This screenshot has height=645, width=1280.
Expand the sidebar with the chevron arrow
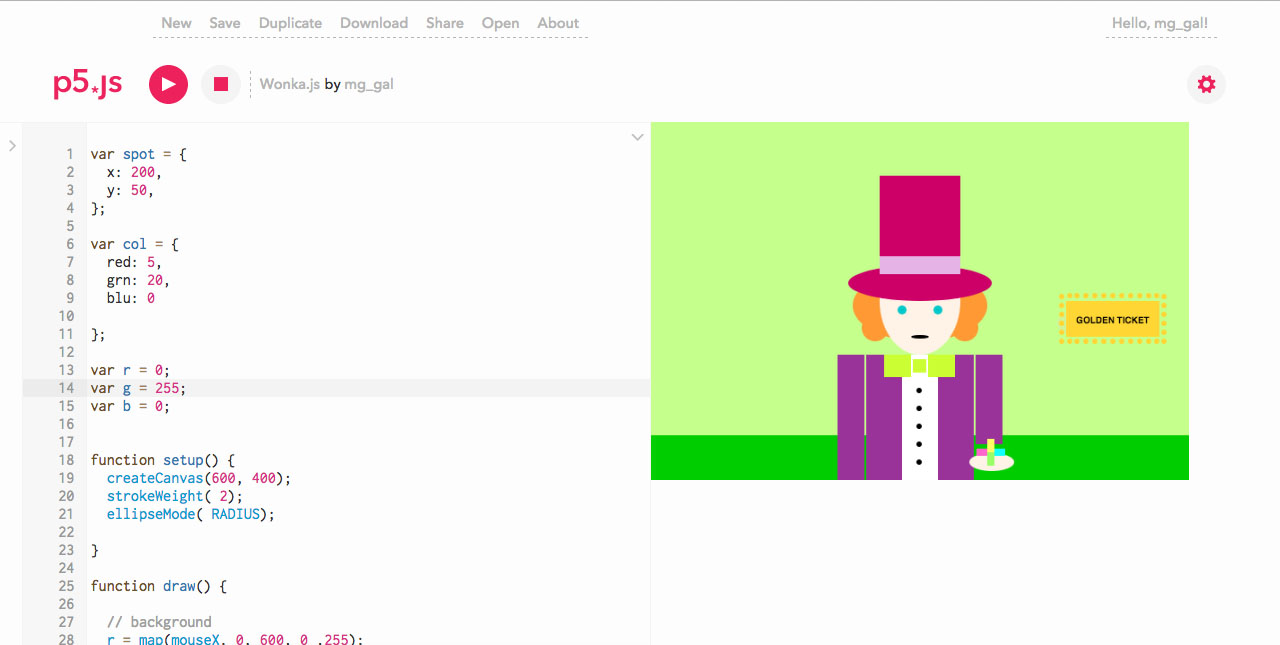tap(12, 146)
